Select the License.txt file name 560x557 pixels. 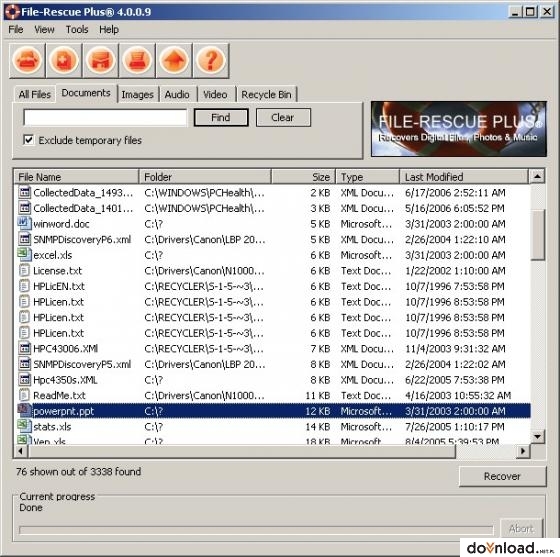coord(58,271)
